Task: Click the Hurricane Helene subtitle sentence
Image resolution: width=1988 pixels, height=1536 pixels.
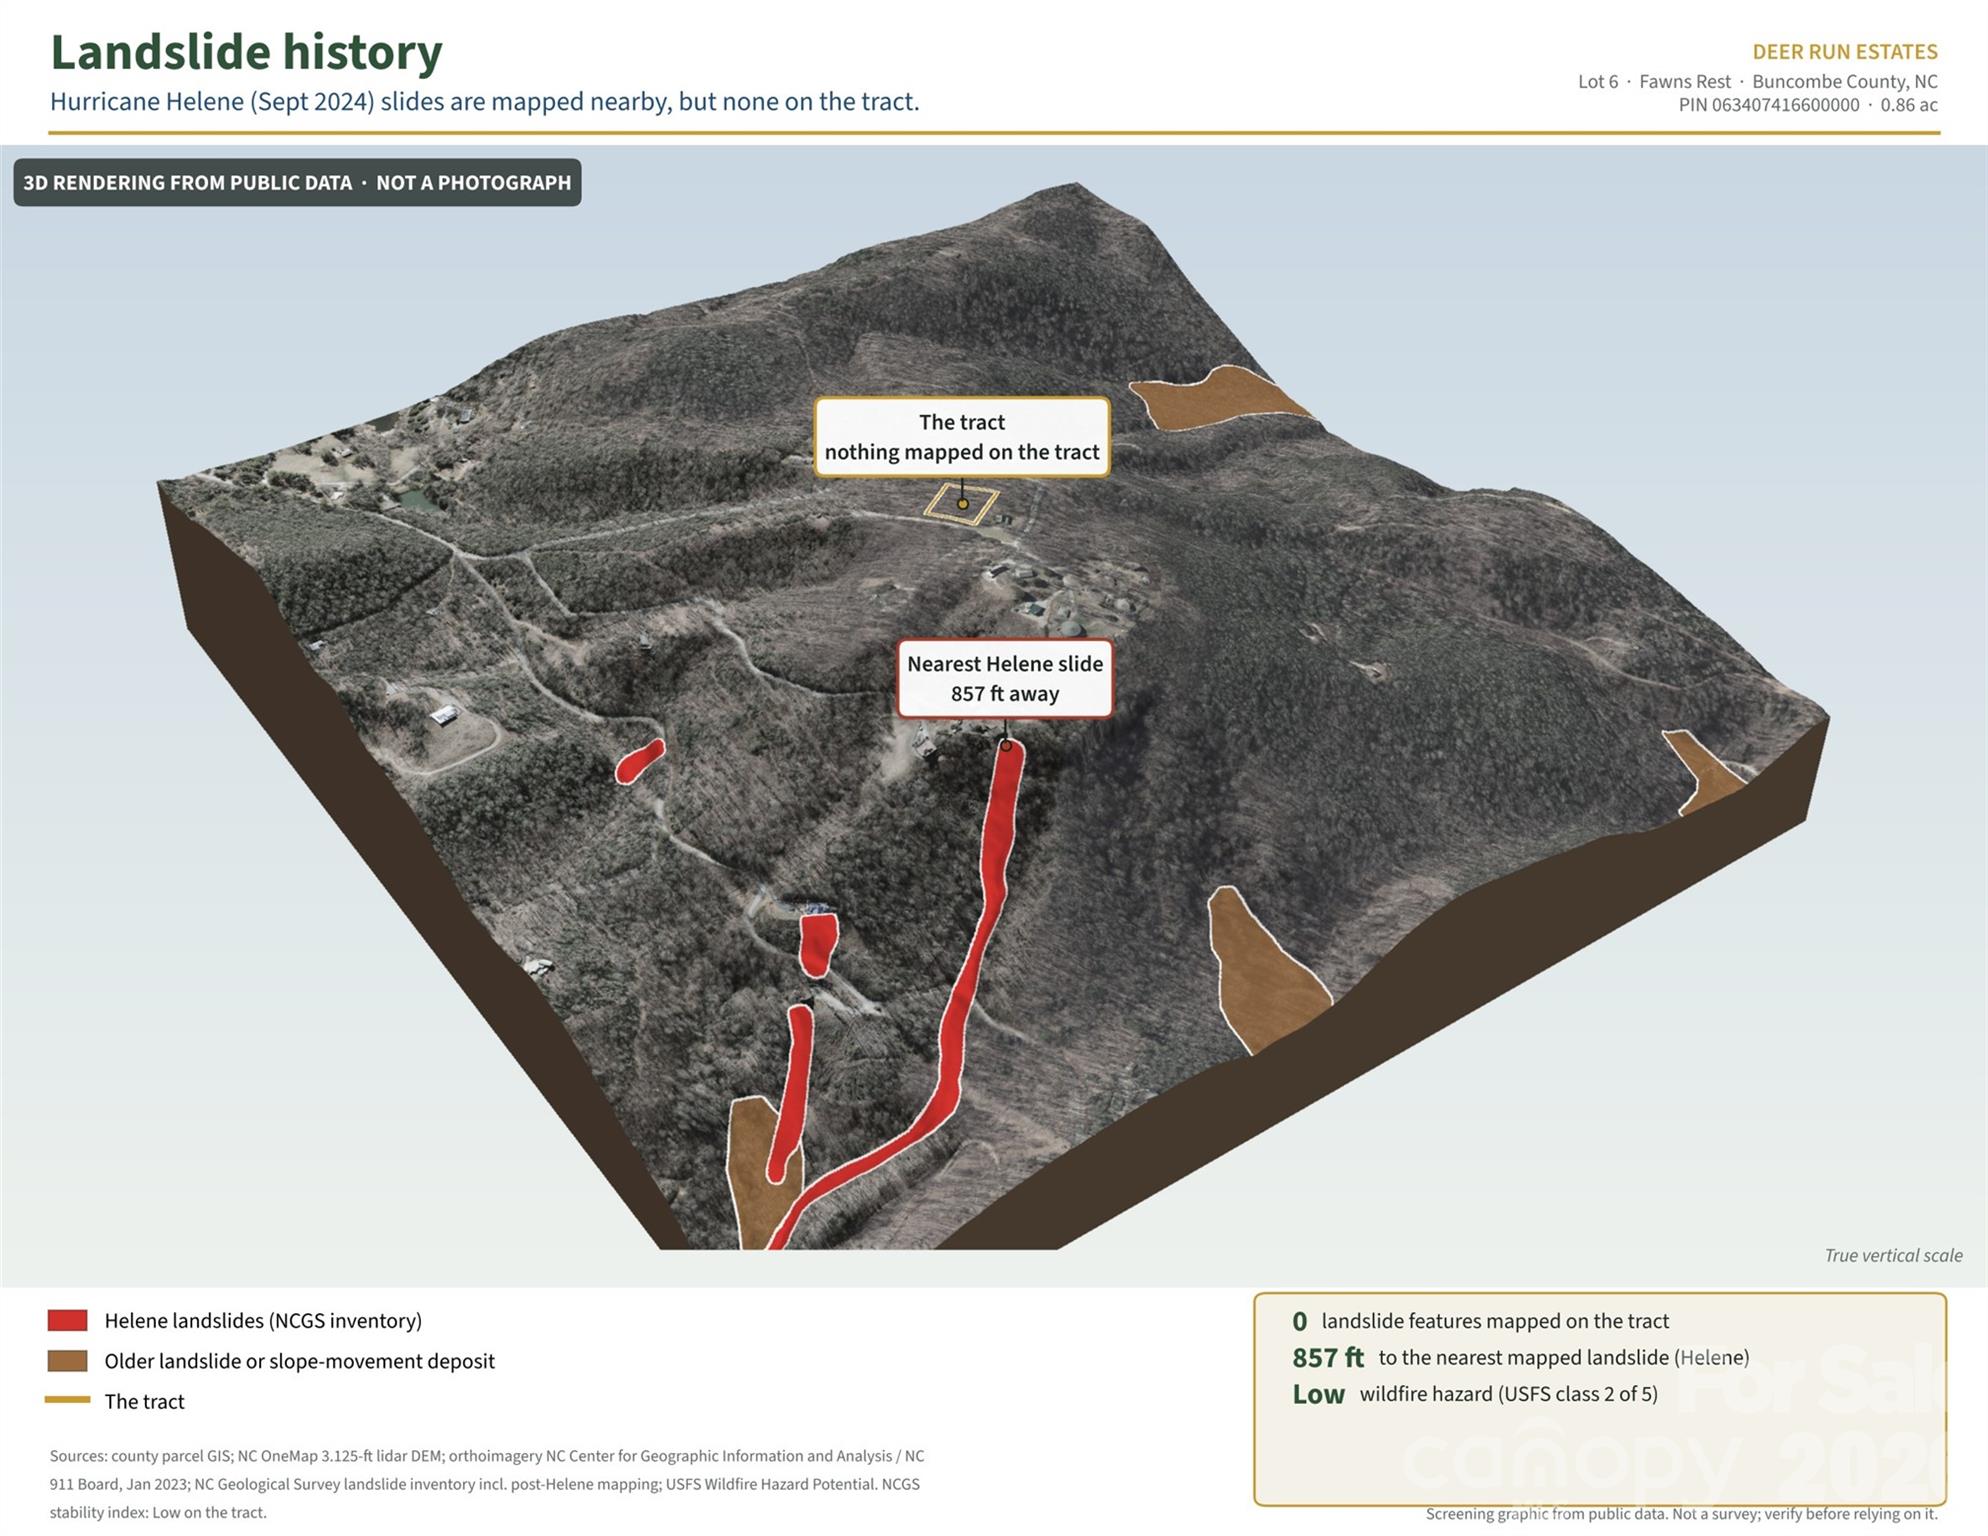Action: coord(484,102)
